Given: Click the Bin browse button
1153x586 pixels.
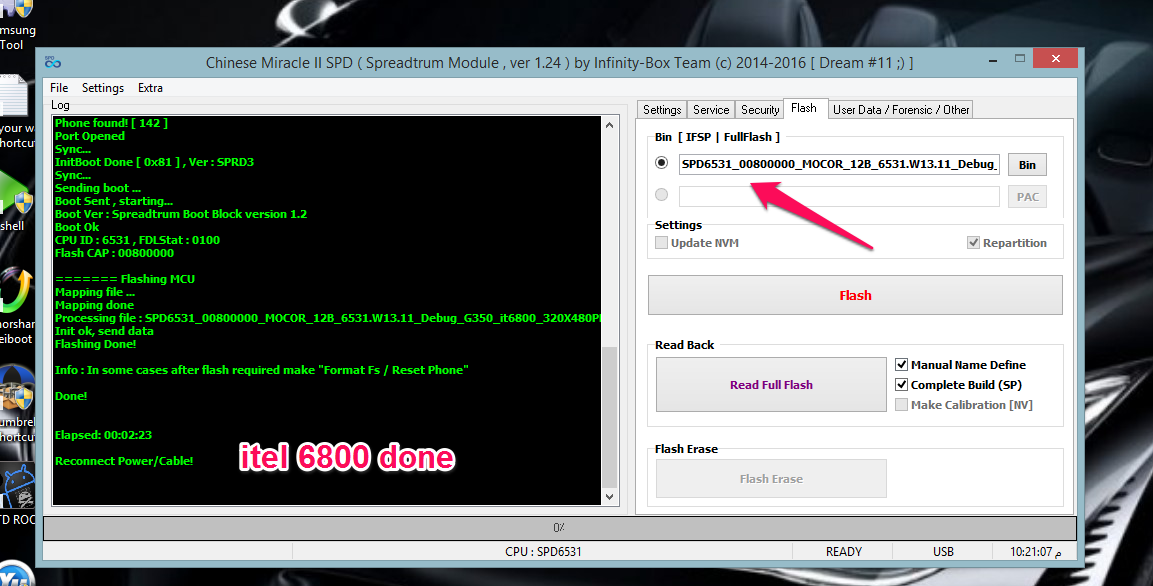Looking at the screenshot, I should (1027, 165).
